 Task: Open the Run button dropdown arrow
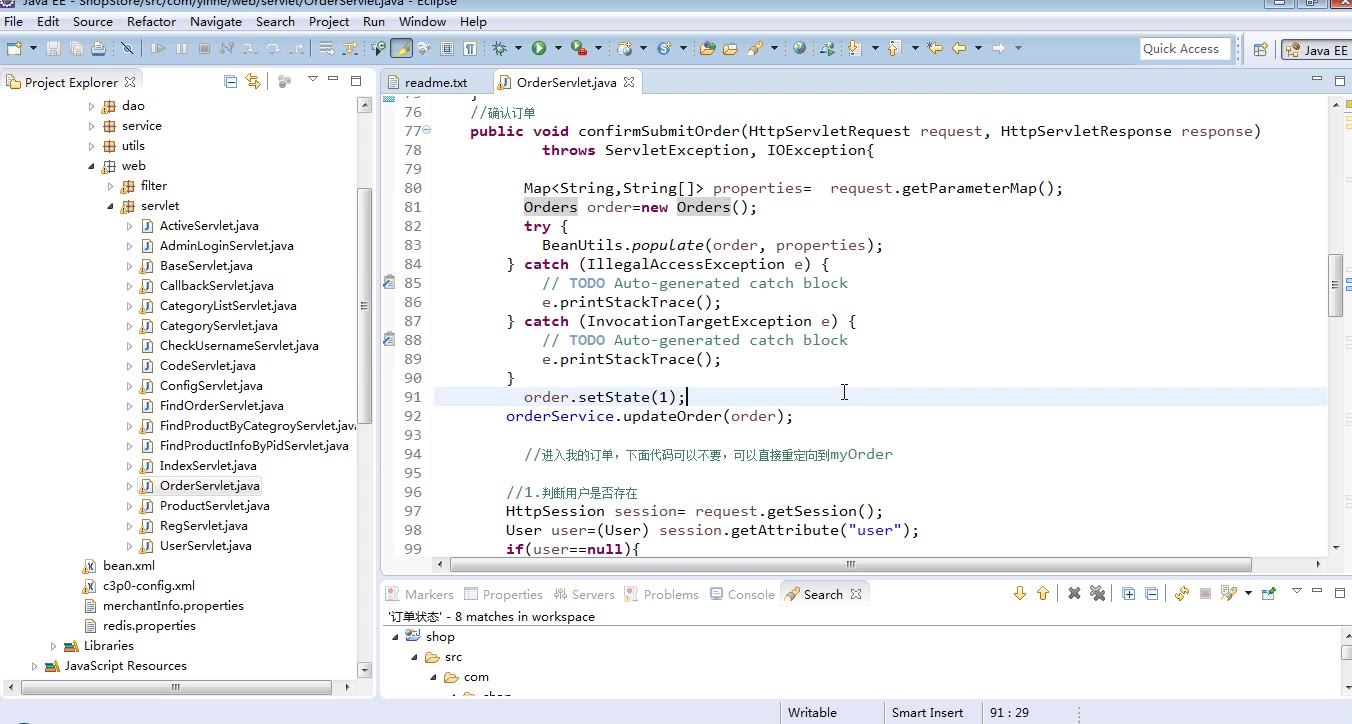(x=556, y=48)
